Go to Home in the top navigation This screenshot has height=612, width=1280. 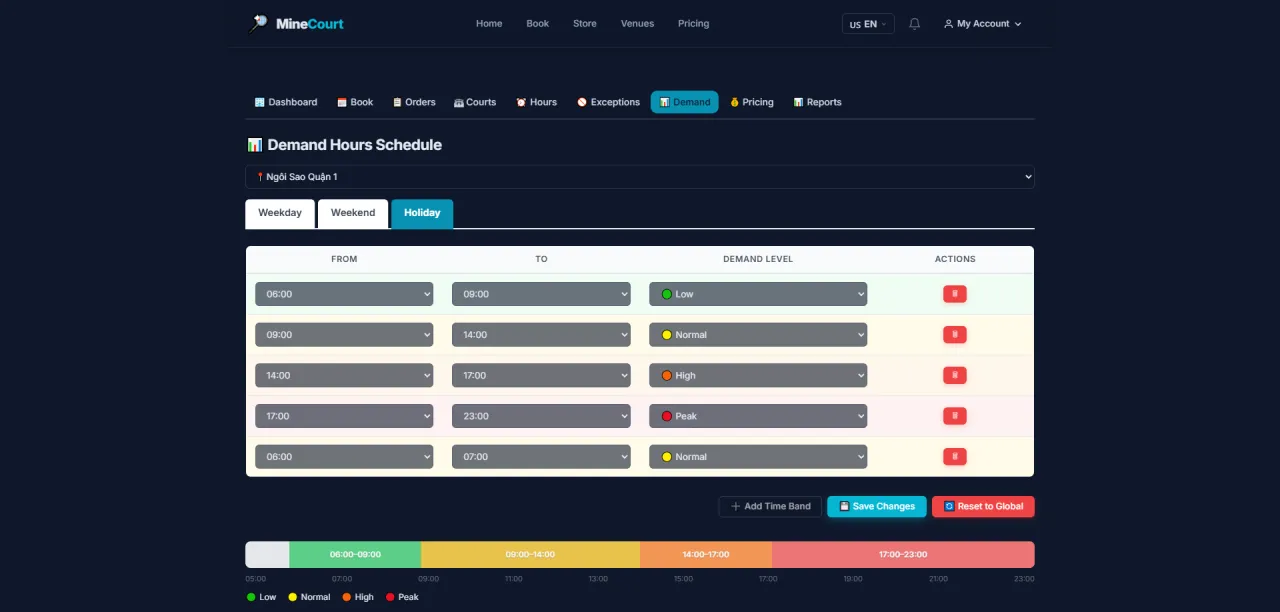[489, 24]
